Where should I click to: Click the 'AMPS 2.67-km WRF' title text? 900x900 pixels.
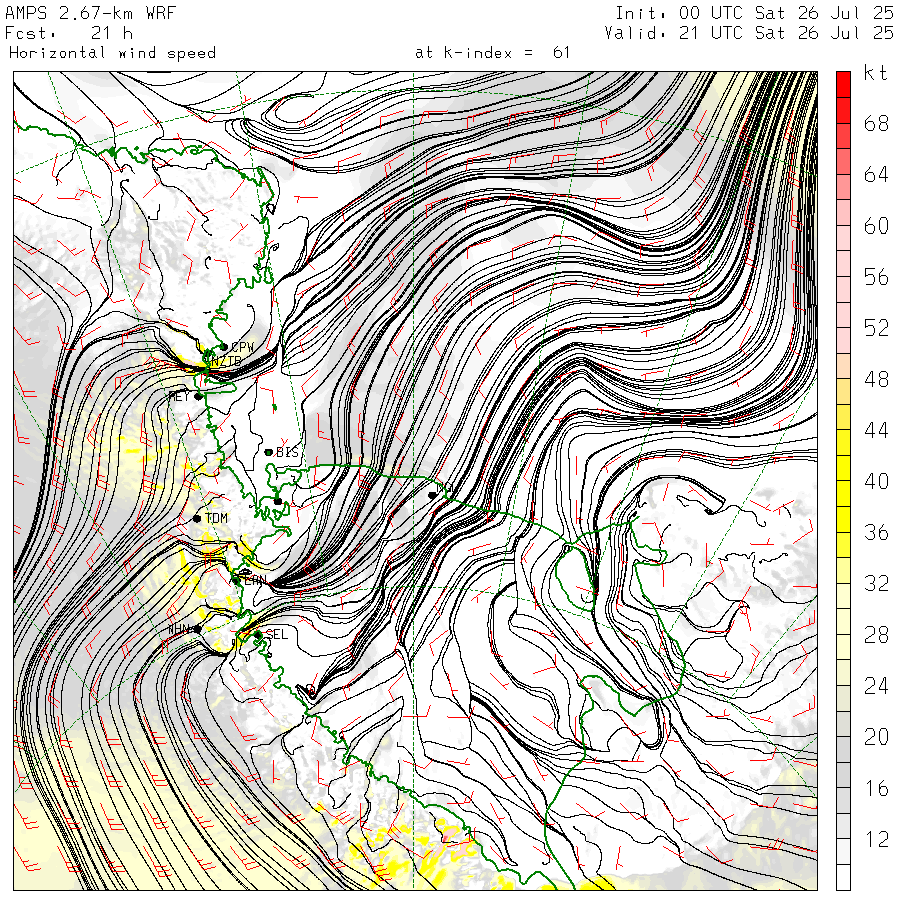click(x=90, y=13)
